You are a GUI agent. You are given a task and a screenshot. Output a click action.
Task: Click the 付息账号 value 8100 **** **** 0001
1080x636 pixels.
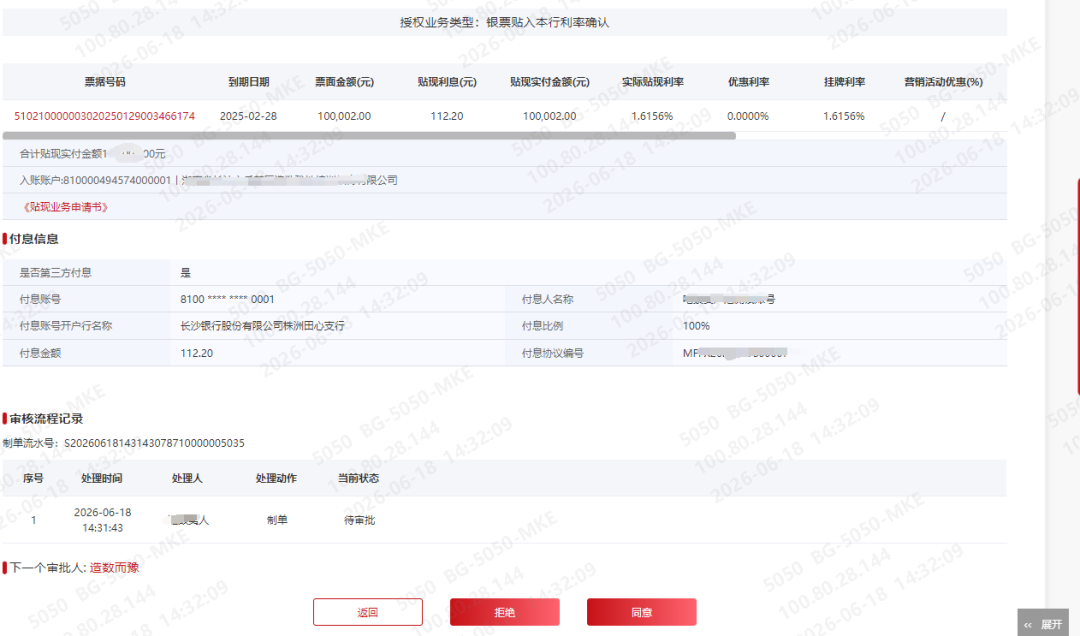click(x=227, y=299)
